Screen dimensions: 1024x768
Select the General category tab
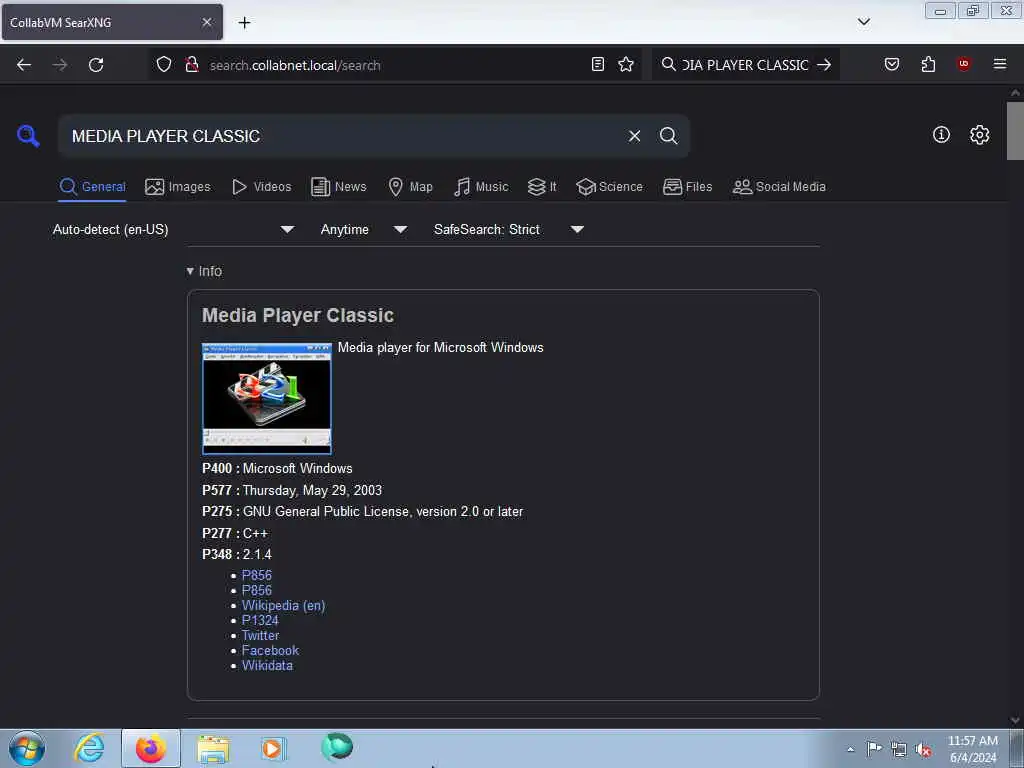tap(92, 187)
